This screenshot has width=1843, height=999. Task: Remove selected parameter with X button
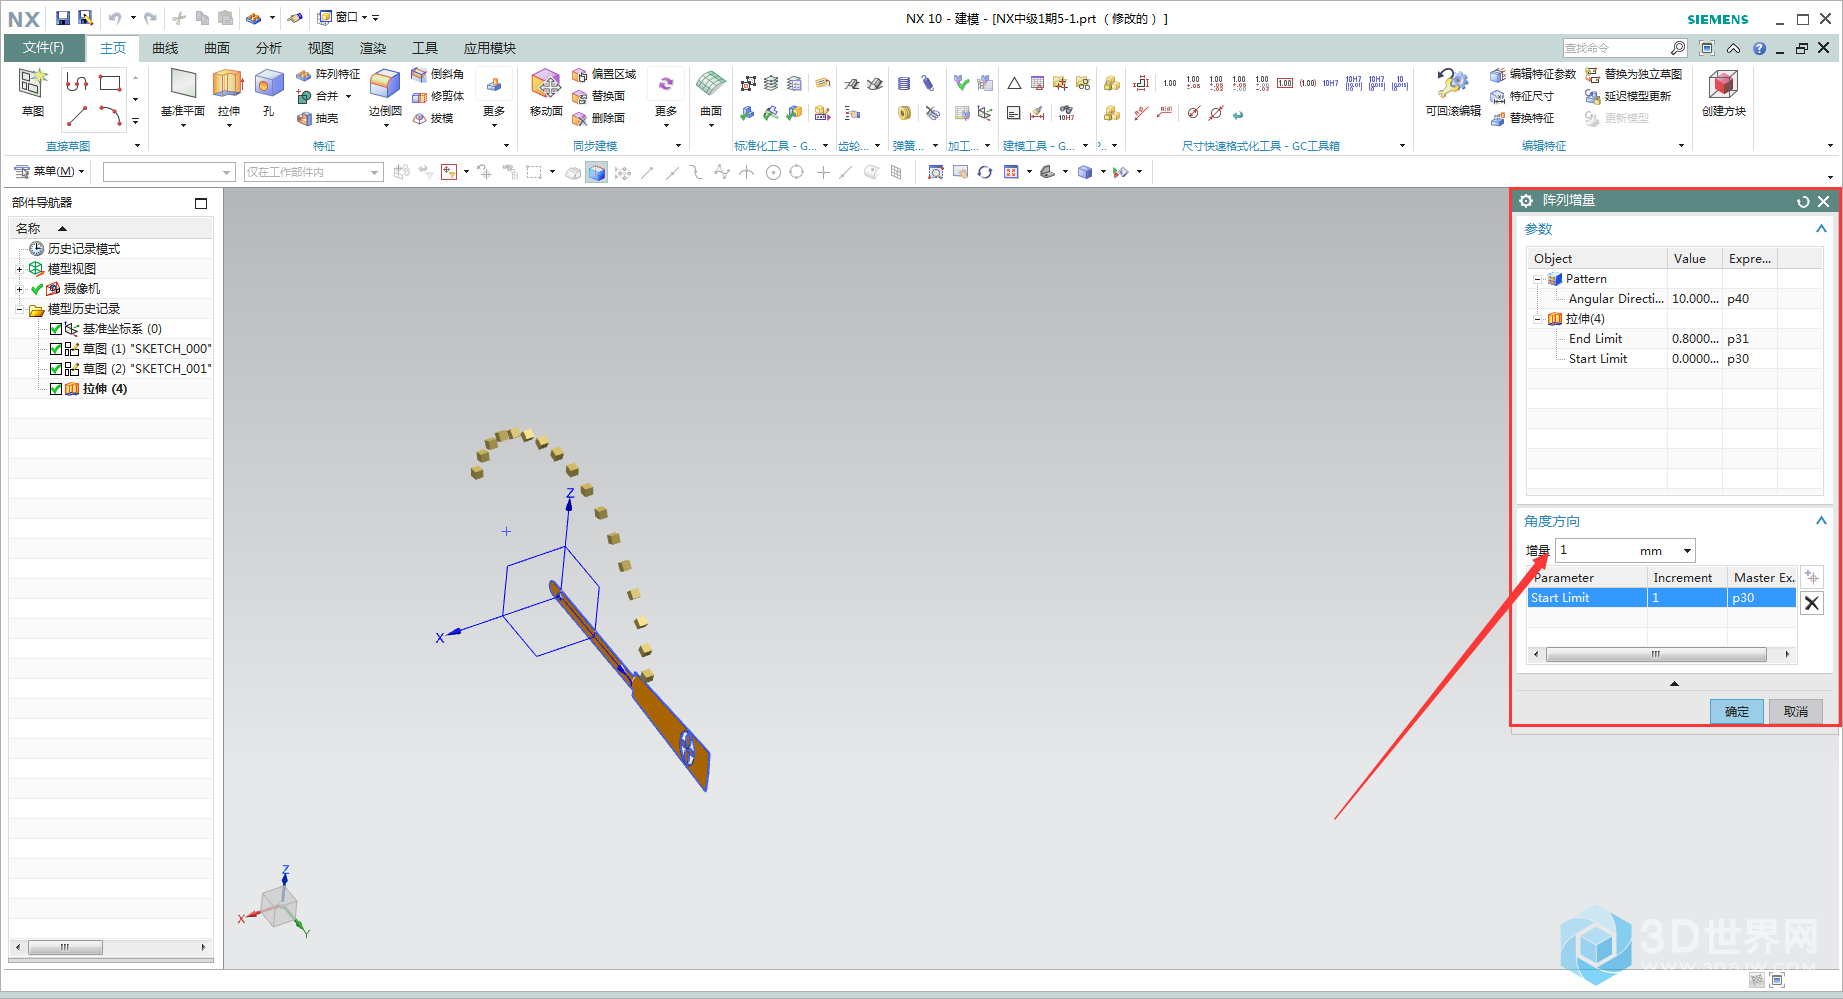click(1811, 603)
